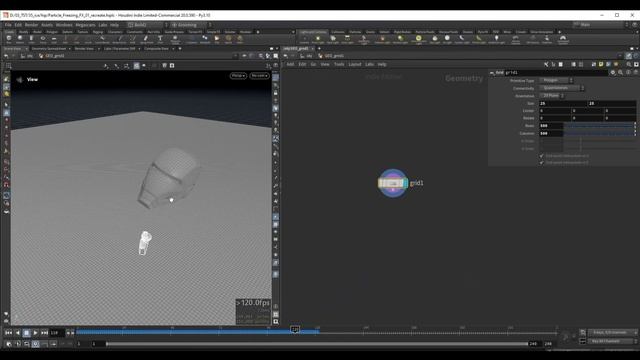Open the Render menu
Image resolution: width=640 pixels, height=360 pixels.
[31, 25]
